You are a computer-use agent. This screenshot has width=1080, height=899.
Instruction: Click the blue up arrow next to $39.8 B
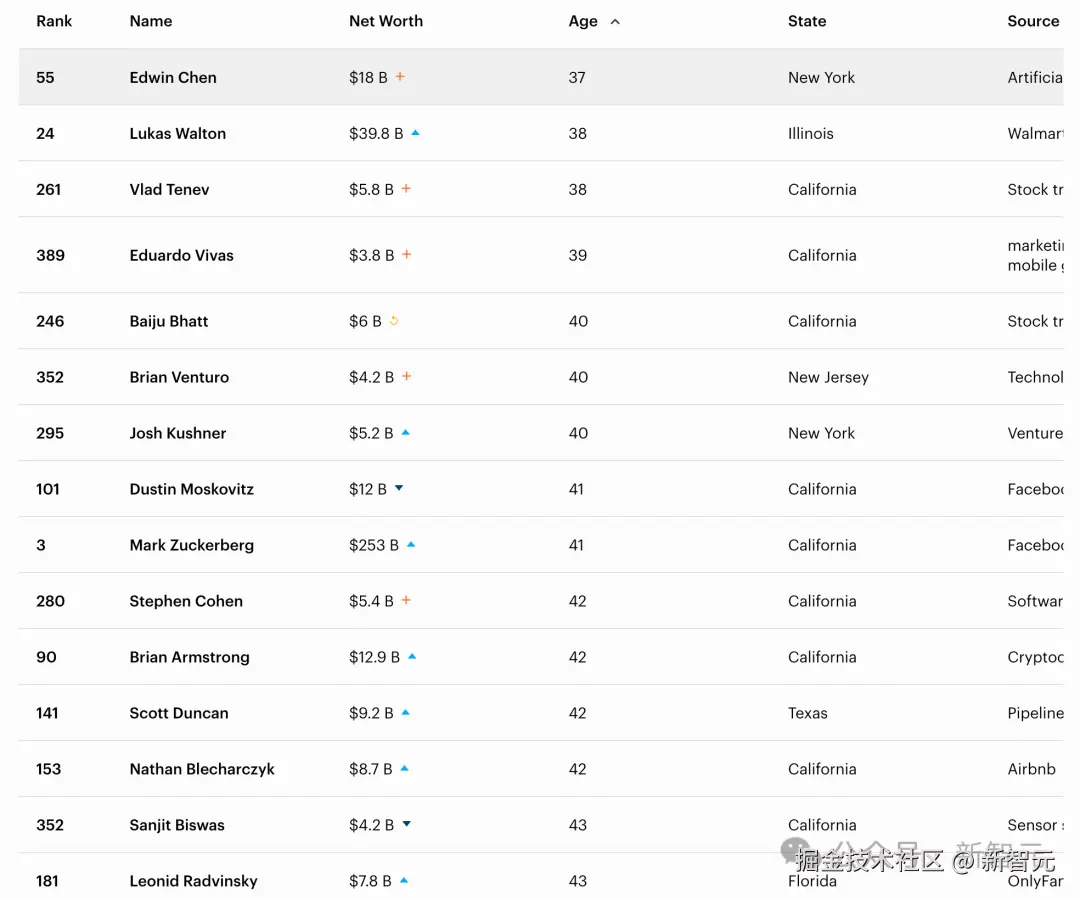[415, 133]
